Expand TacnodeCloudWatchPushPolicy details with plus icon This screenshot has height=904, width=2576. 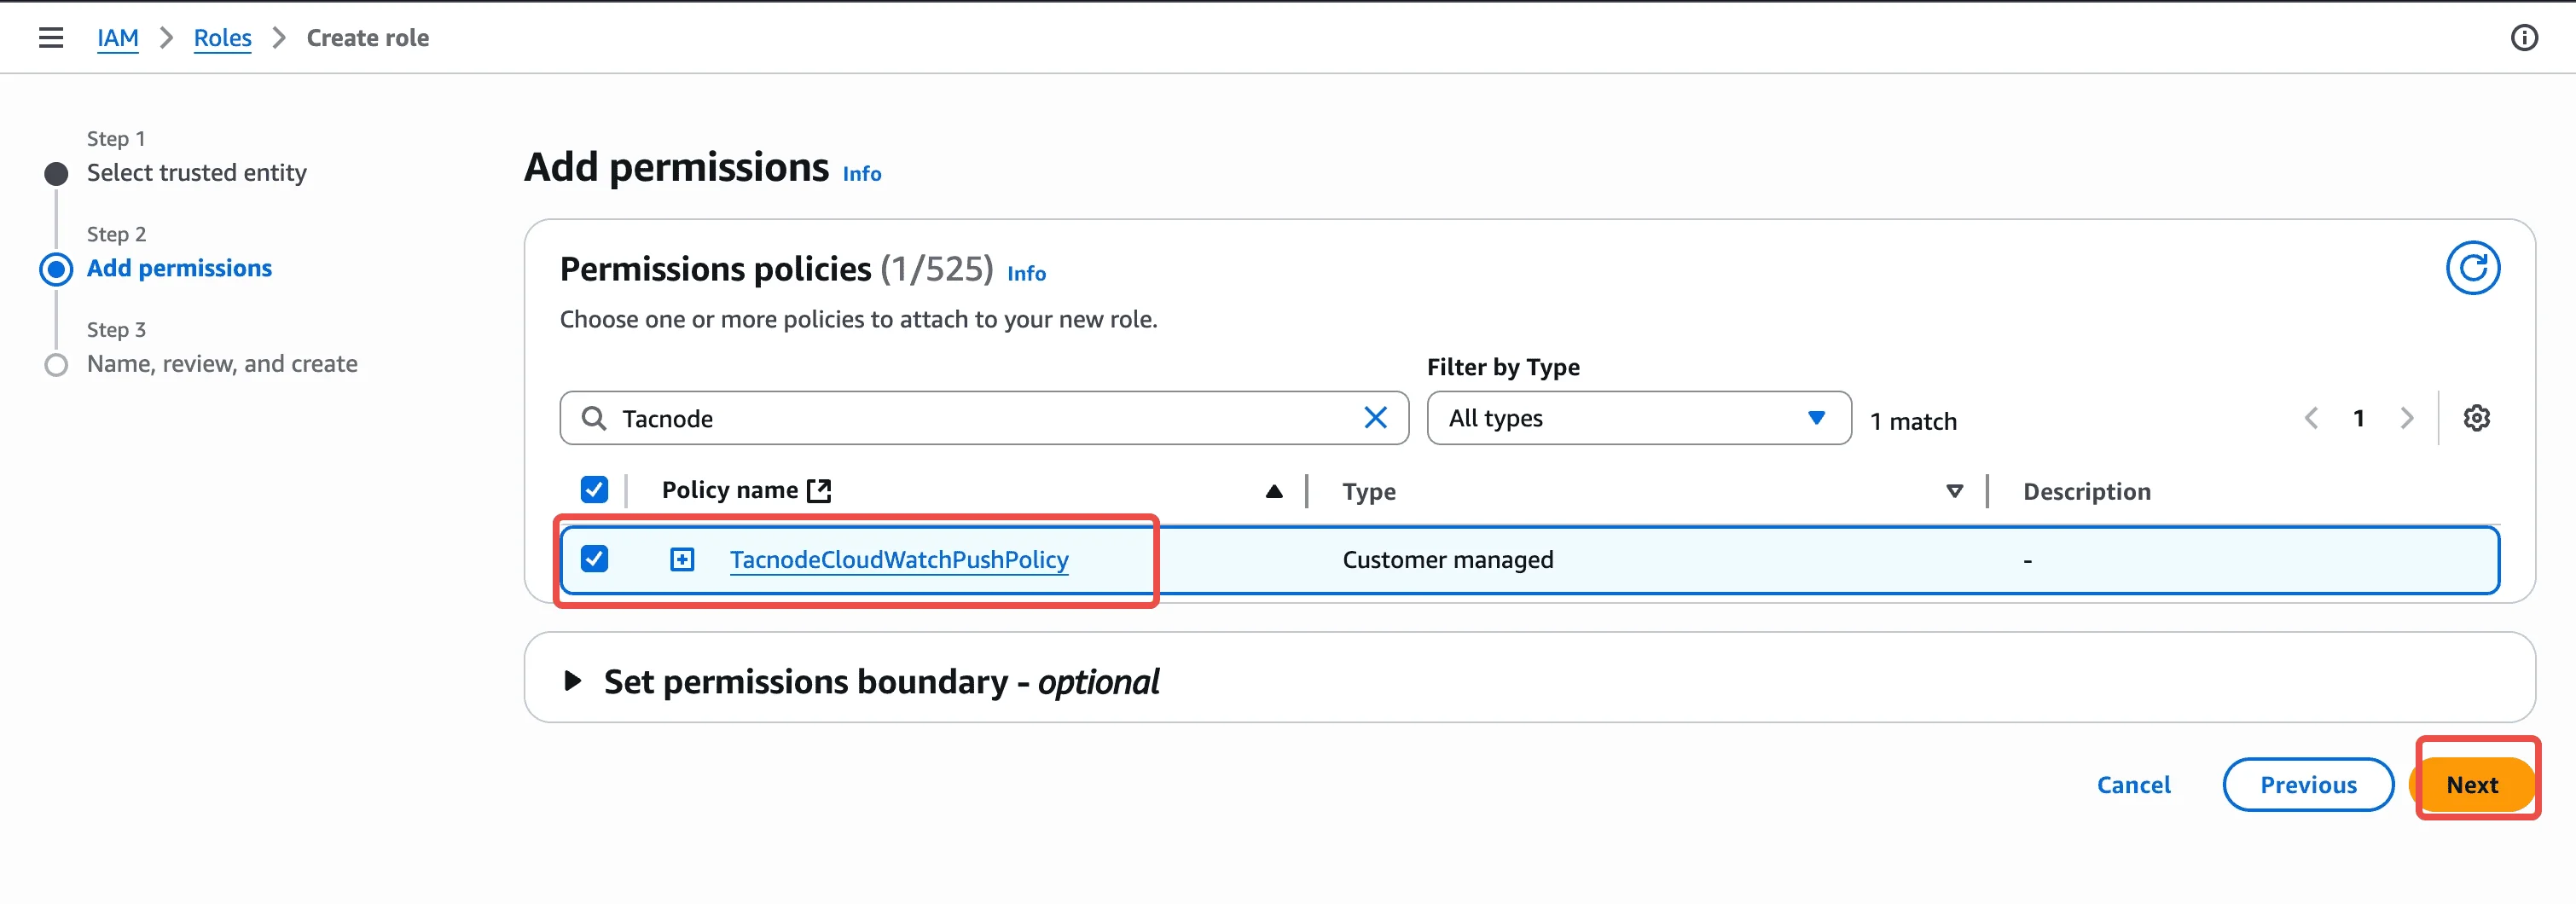coord(682,559)
